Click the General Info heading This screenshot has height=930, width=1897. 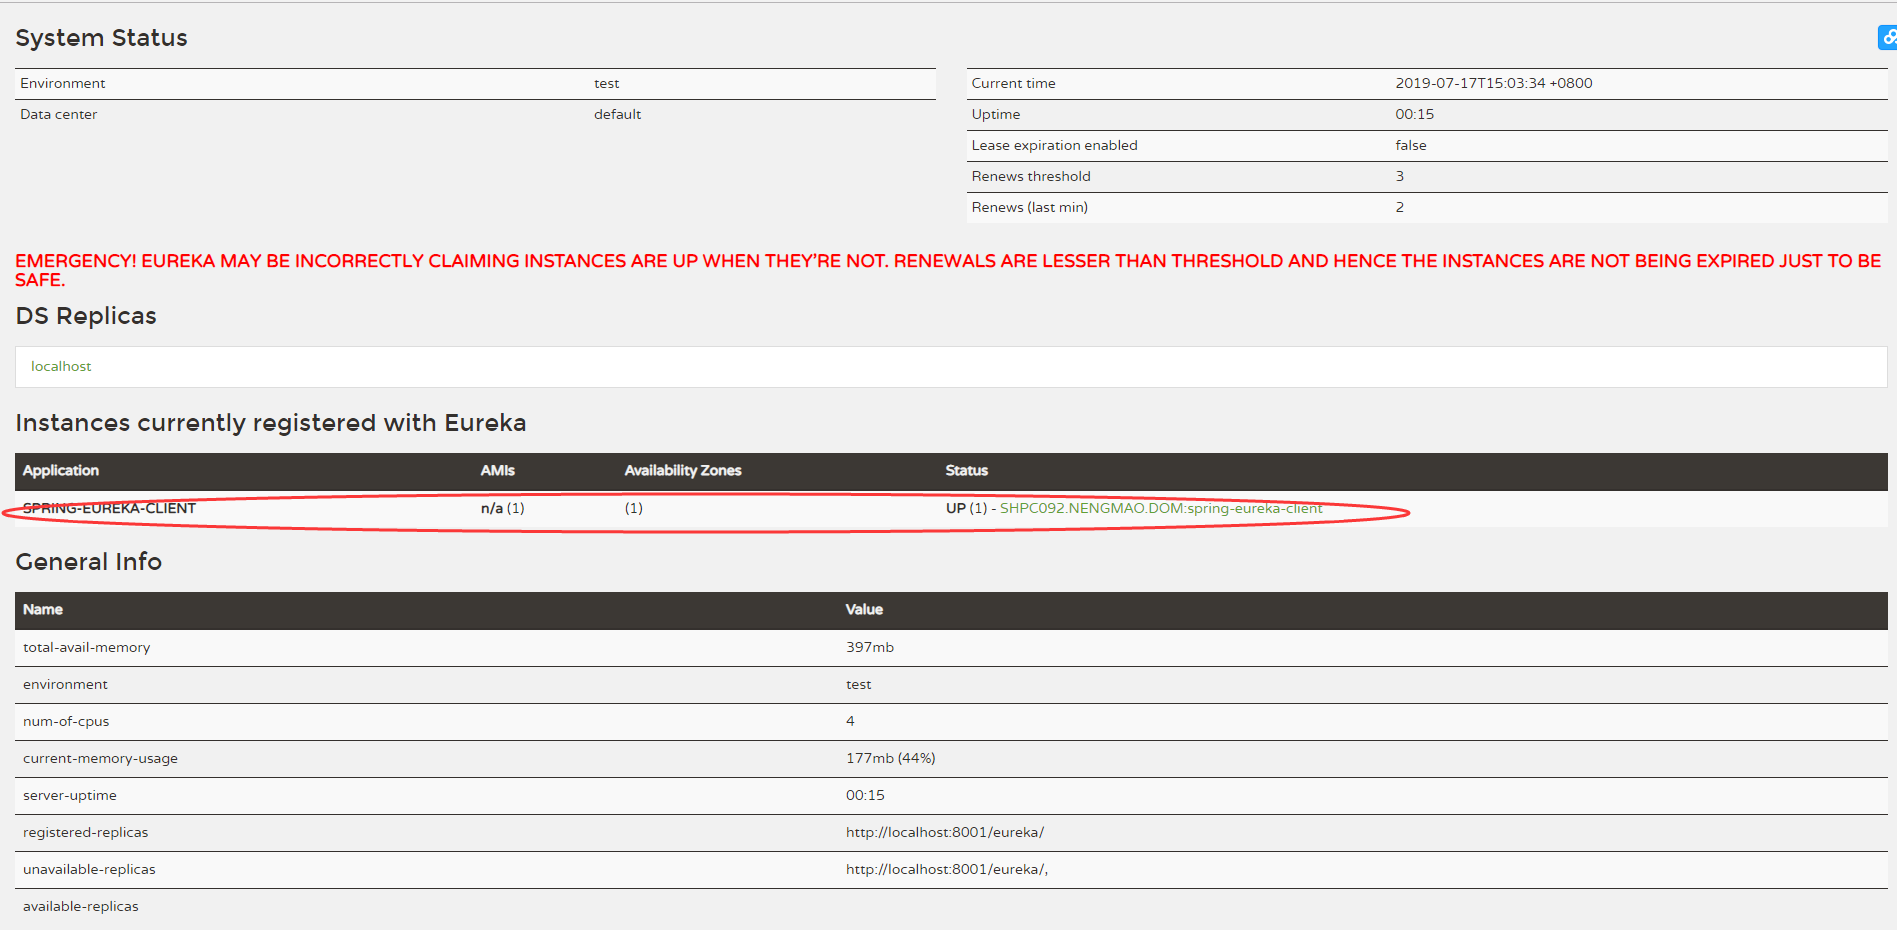point(88,562)
